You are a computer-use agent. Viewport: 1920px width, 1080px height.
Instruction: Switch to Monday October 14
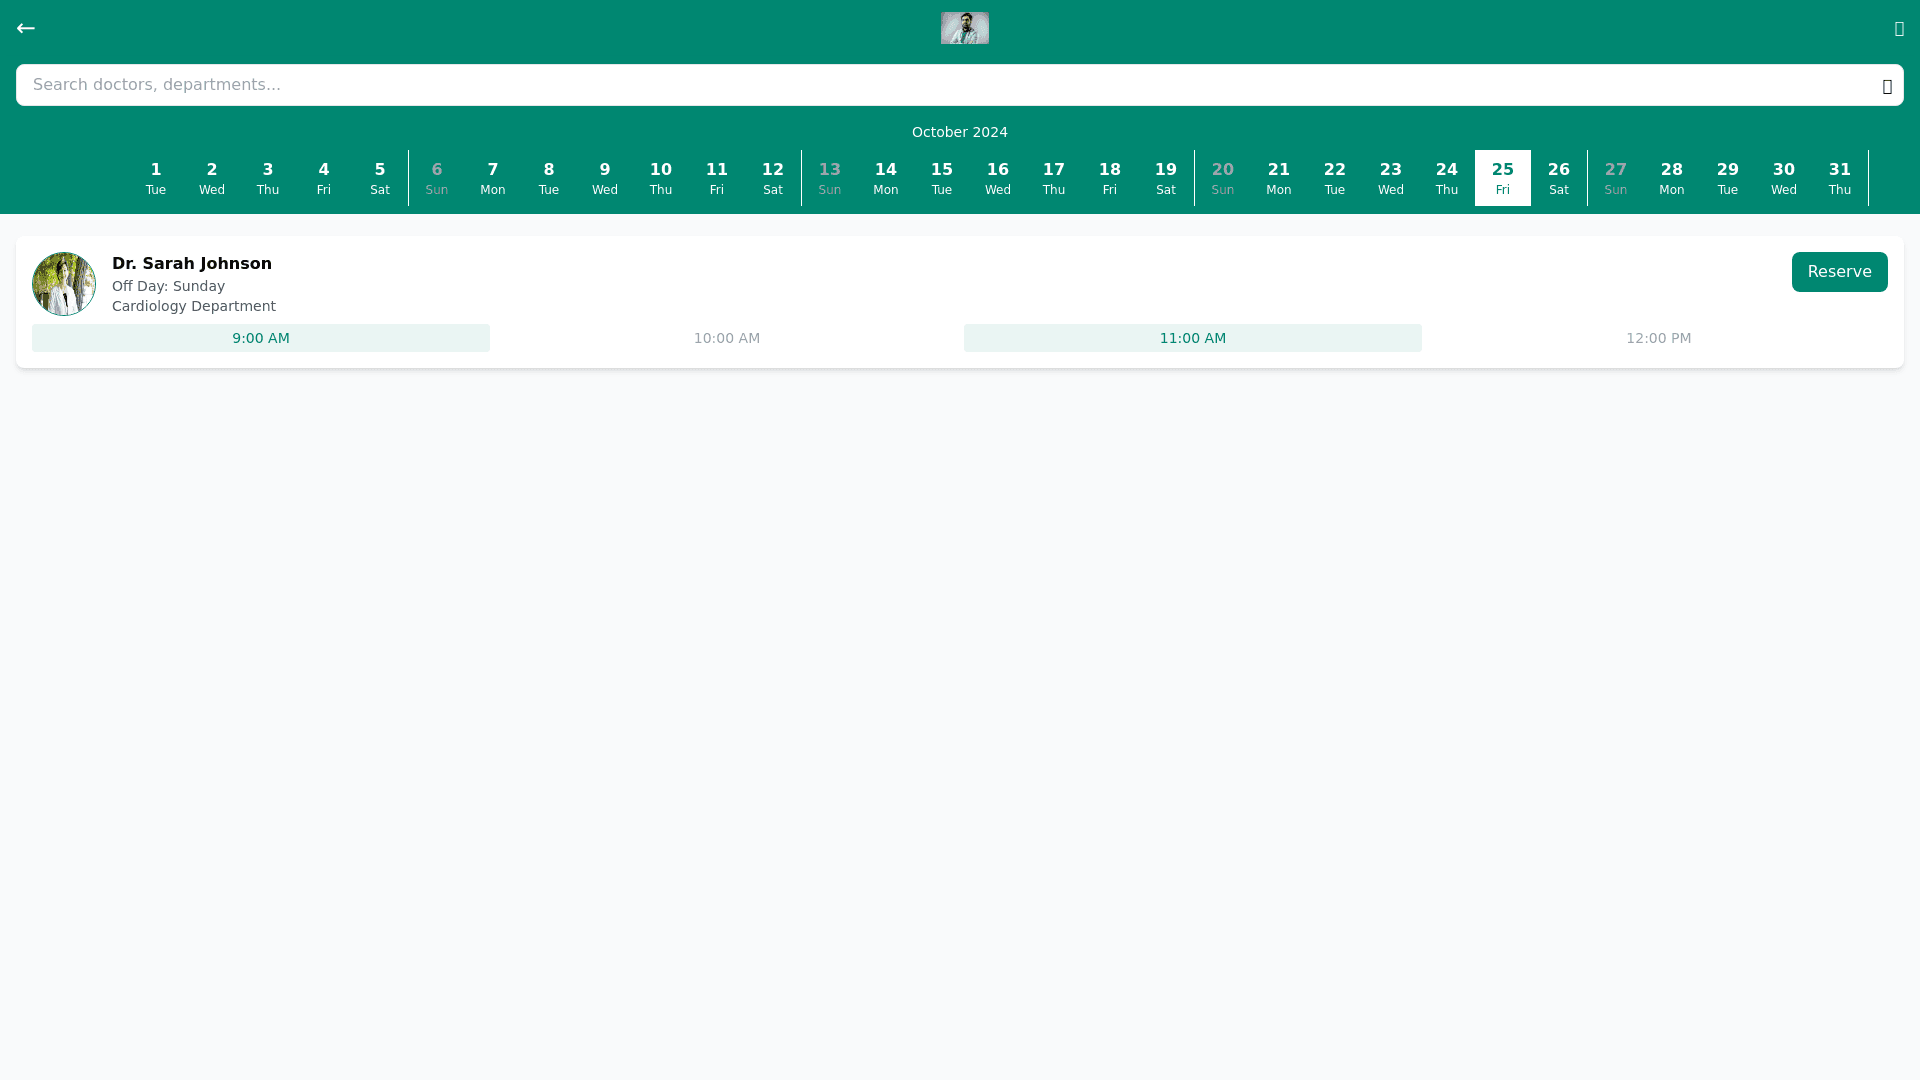click(x=886, y=178)
